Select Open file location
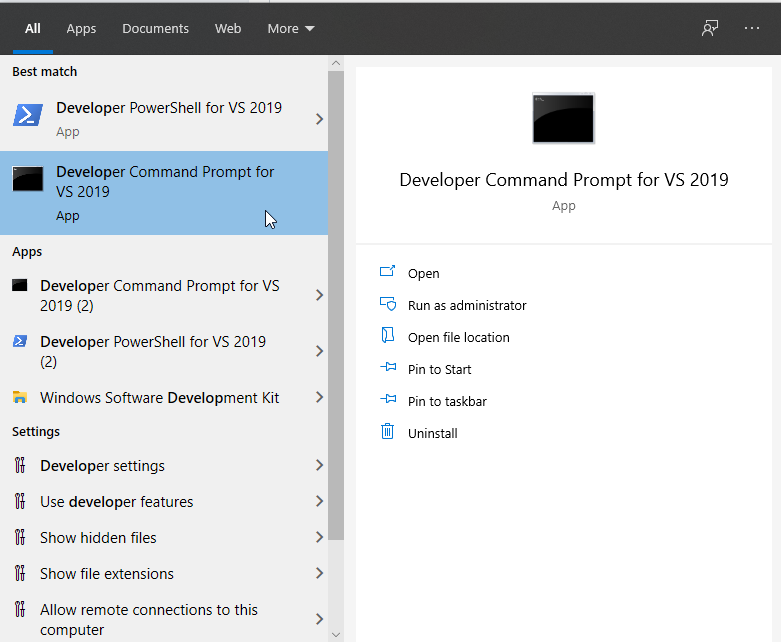The height and width of the screenshot is (642, 781). 458,337
